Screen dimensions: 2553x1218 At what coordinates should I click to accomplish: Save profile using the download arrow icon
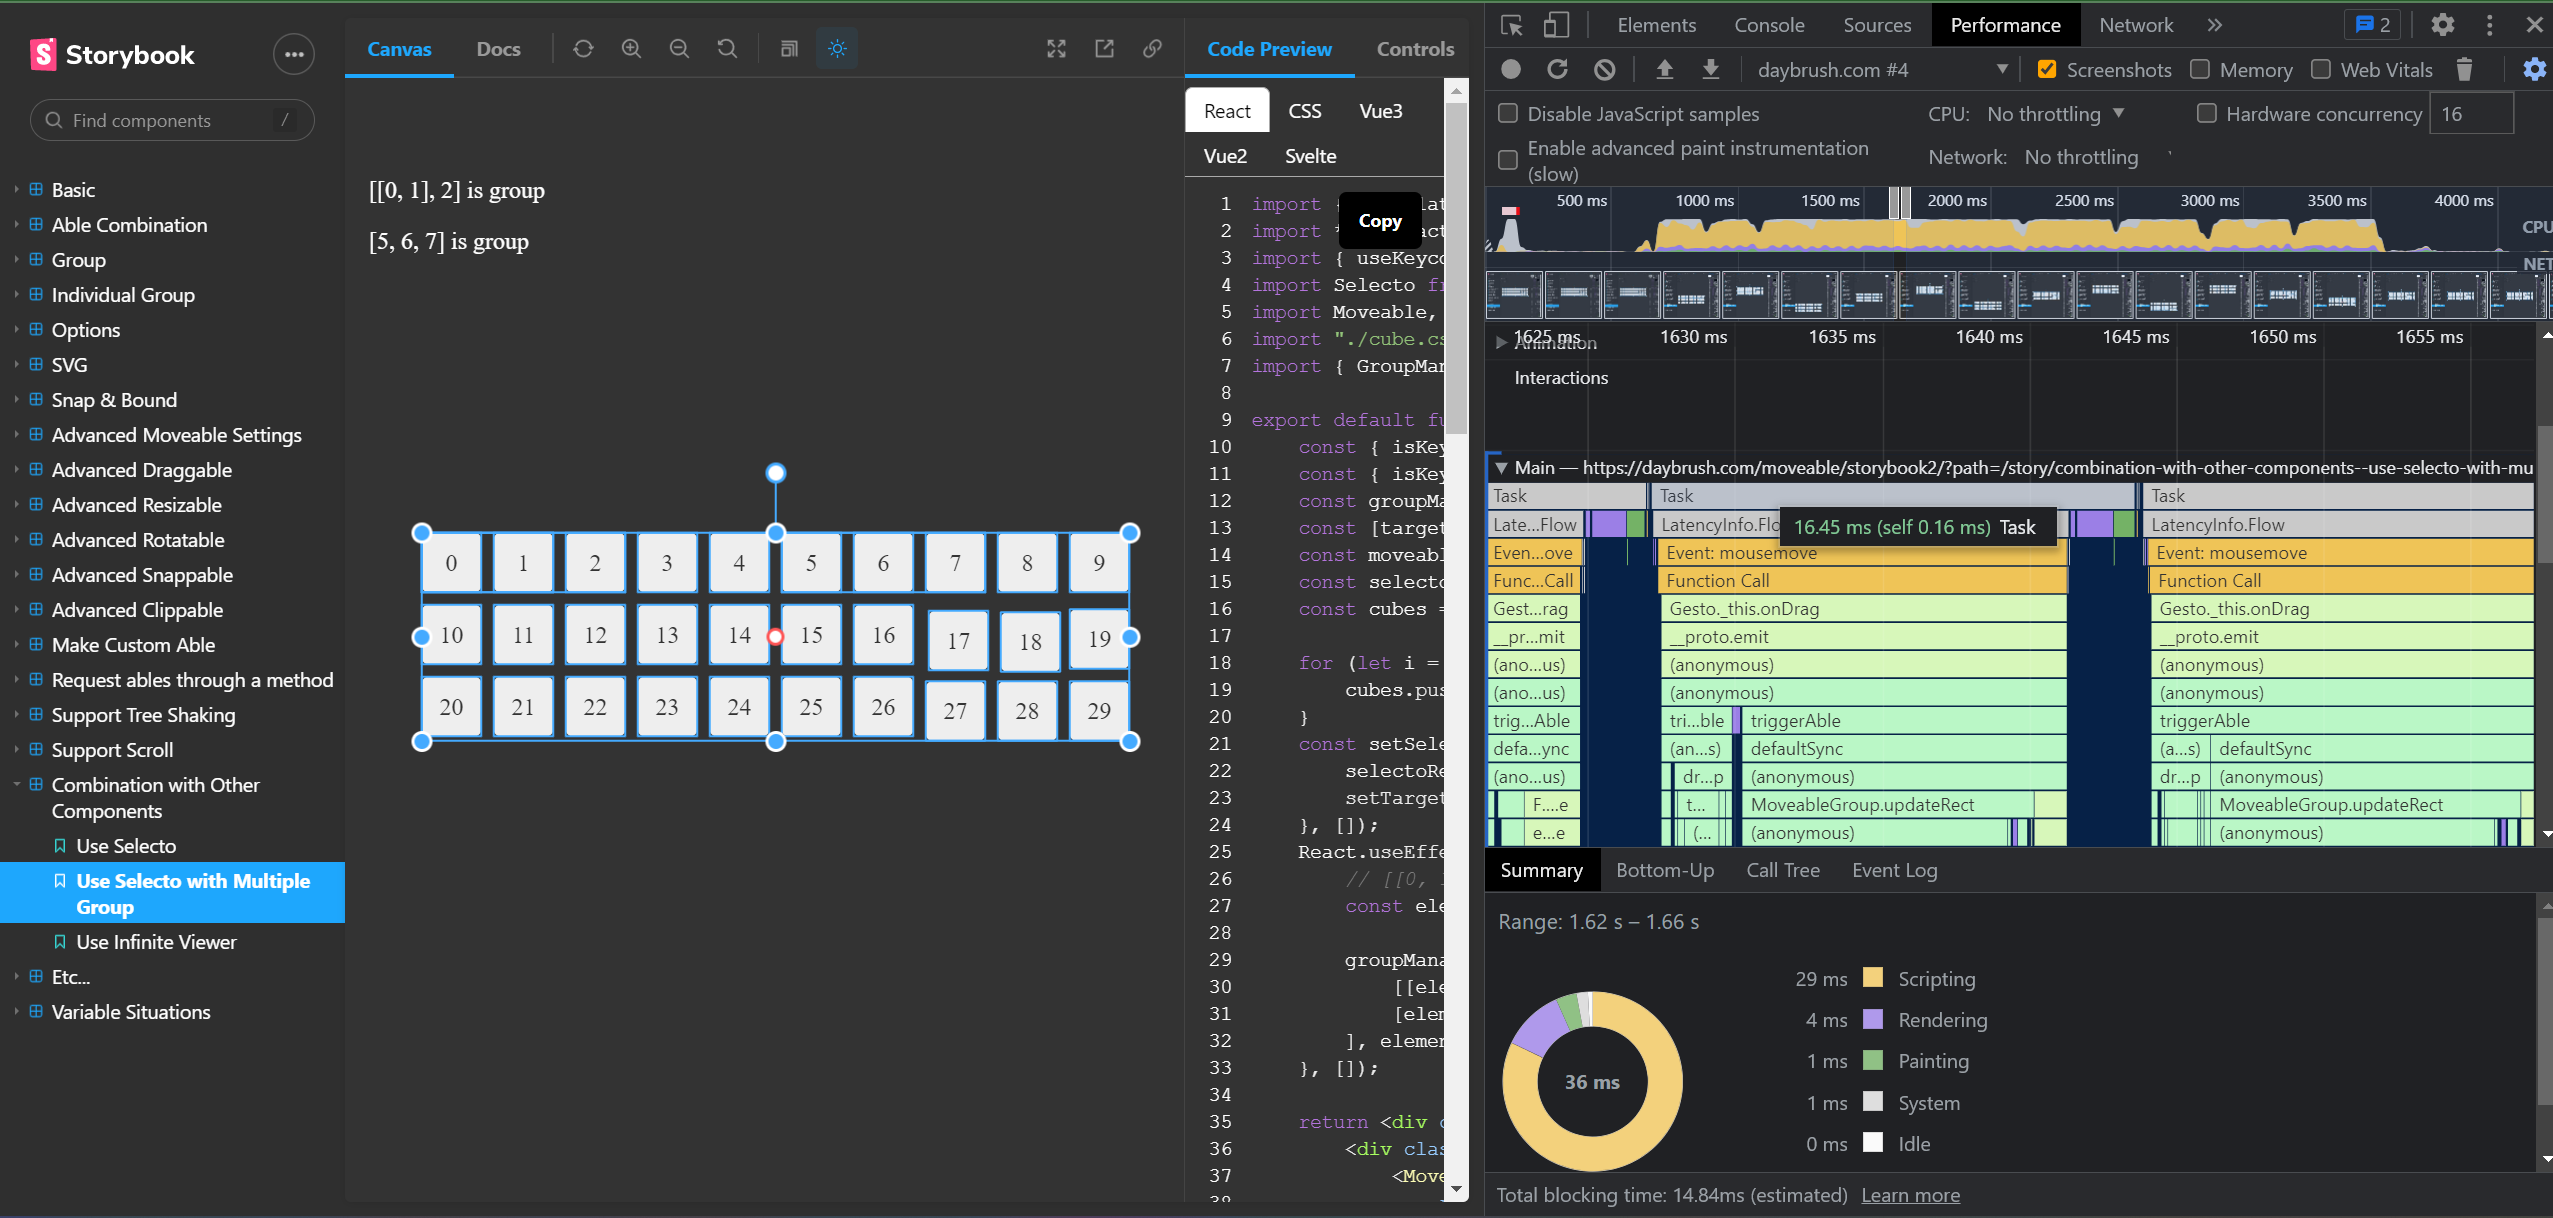coord(1711,70)
